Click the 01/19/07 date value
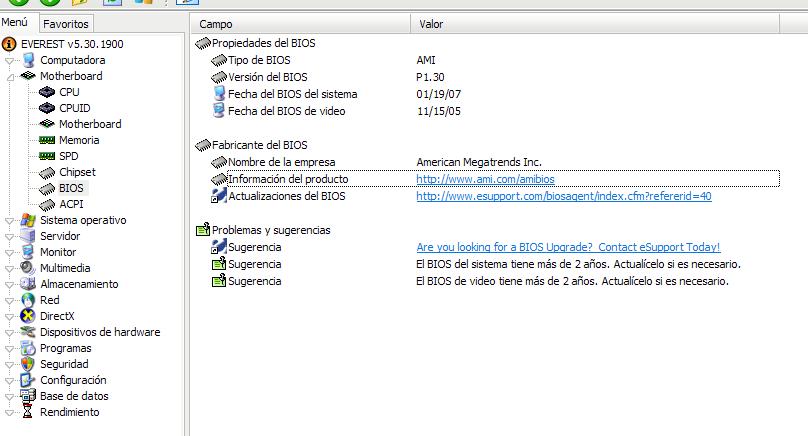The width and height of the screenshot is (808, 436). [439, 94]
